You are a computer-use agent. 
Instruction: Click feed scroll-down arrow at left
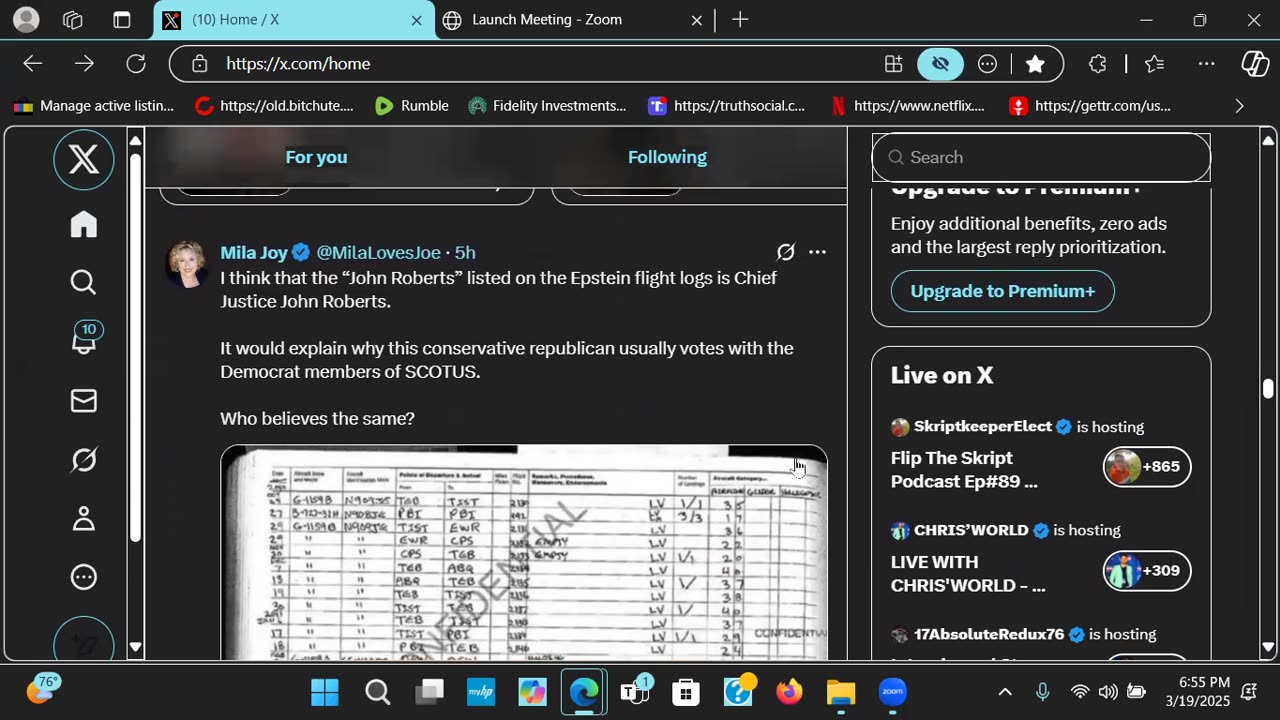coord(136,648)
